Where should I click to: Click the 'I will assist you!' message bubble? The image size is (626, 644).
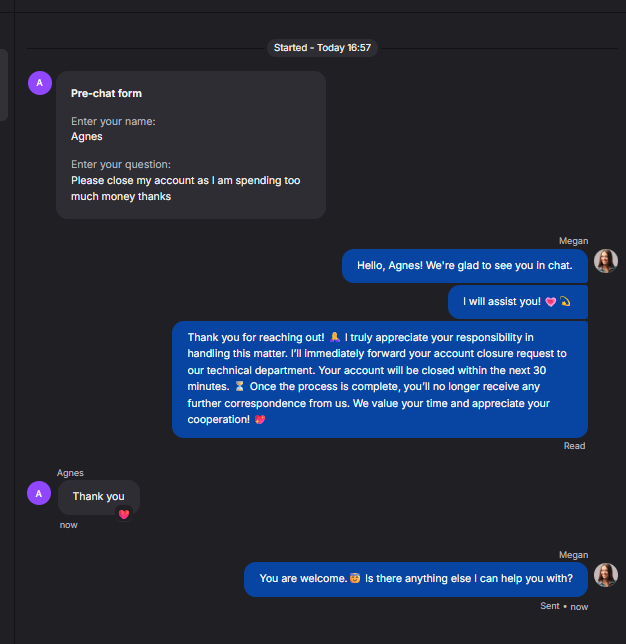(x=518, y=302)
